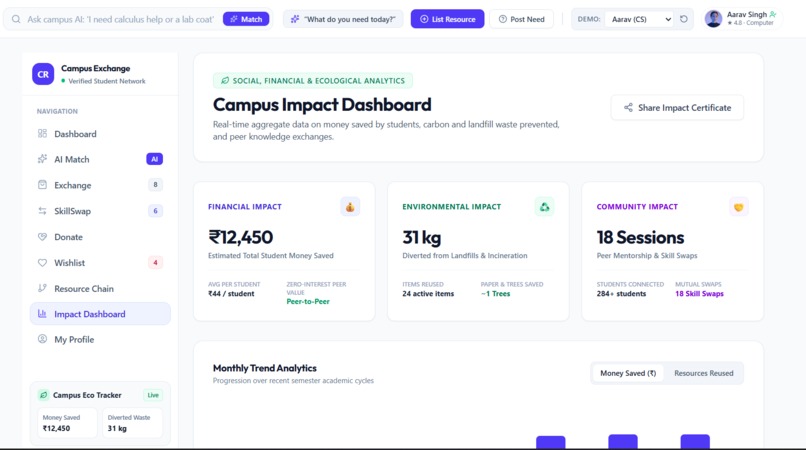The image size is (806, 450).
Task: Click the leaf icon in Campus Eco Tracker
Action: [x=43, y=395]
